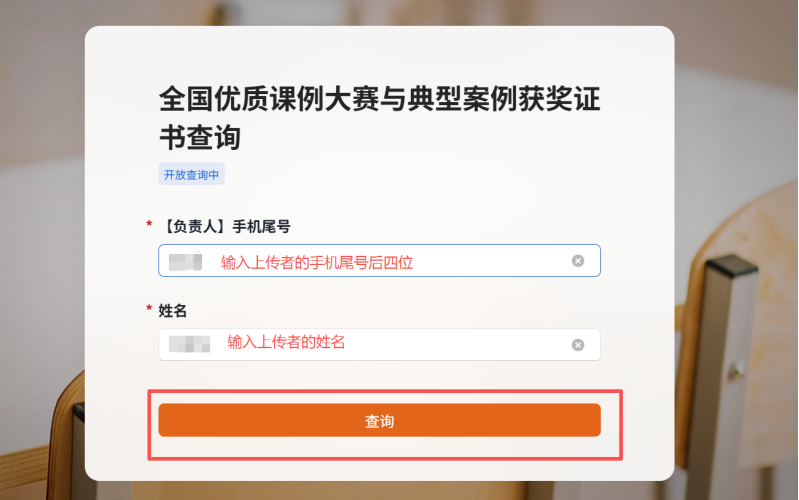Click red hint 输入上传者的手机尾号后四位

tap(316, 262)
